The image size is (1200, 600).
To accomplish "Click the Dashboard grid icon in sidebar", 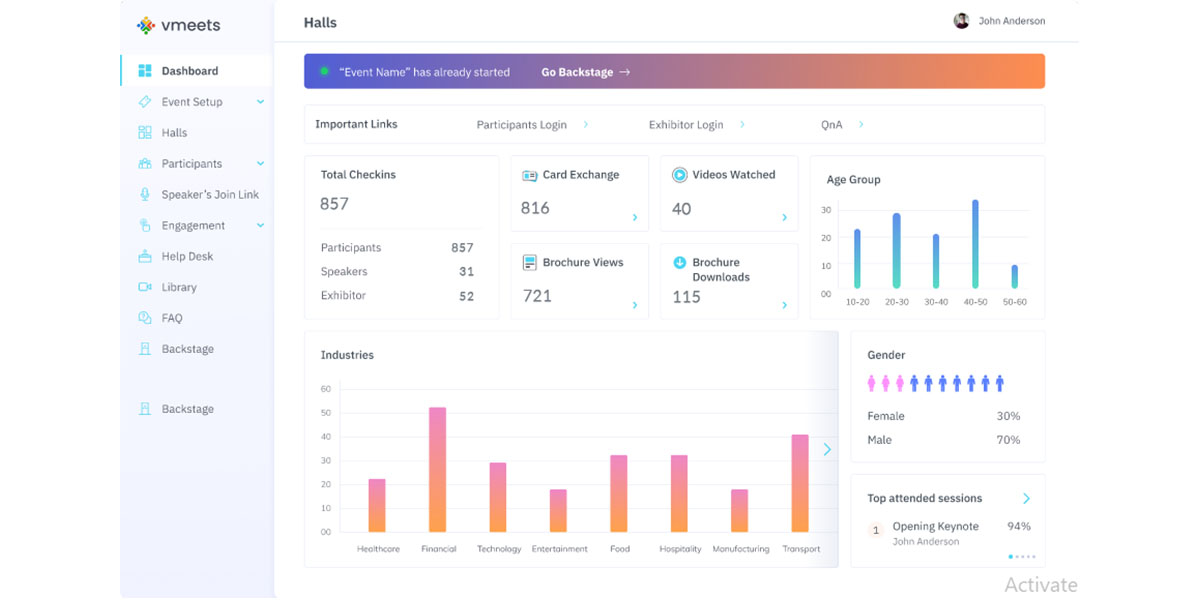I will (145, 71).
